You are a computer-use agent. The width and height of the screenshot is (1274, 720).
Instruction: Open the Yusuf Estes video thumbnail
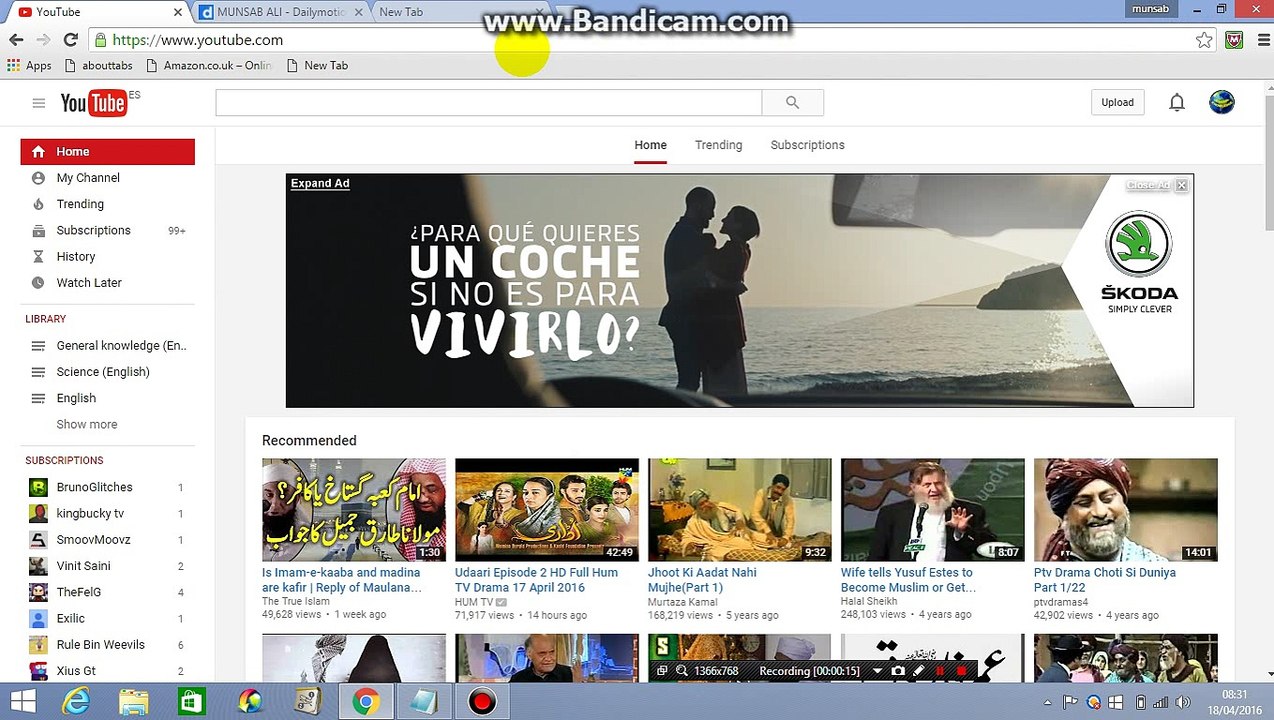pos(933,510)
